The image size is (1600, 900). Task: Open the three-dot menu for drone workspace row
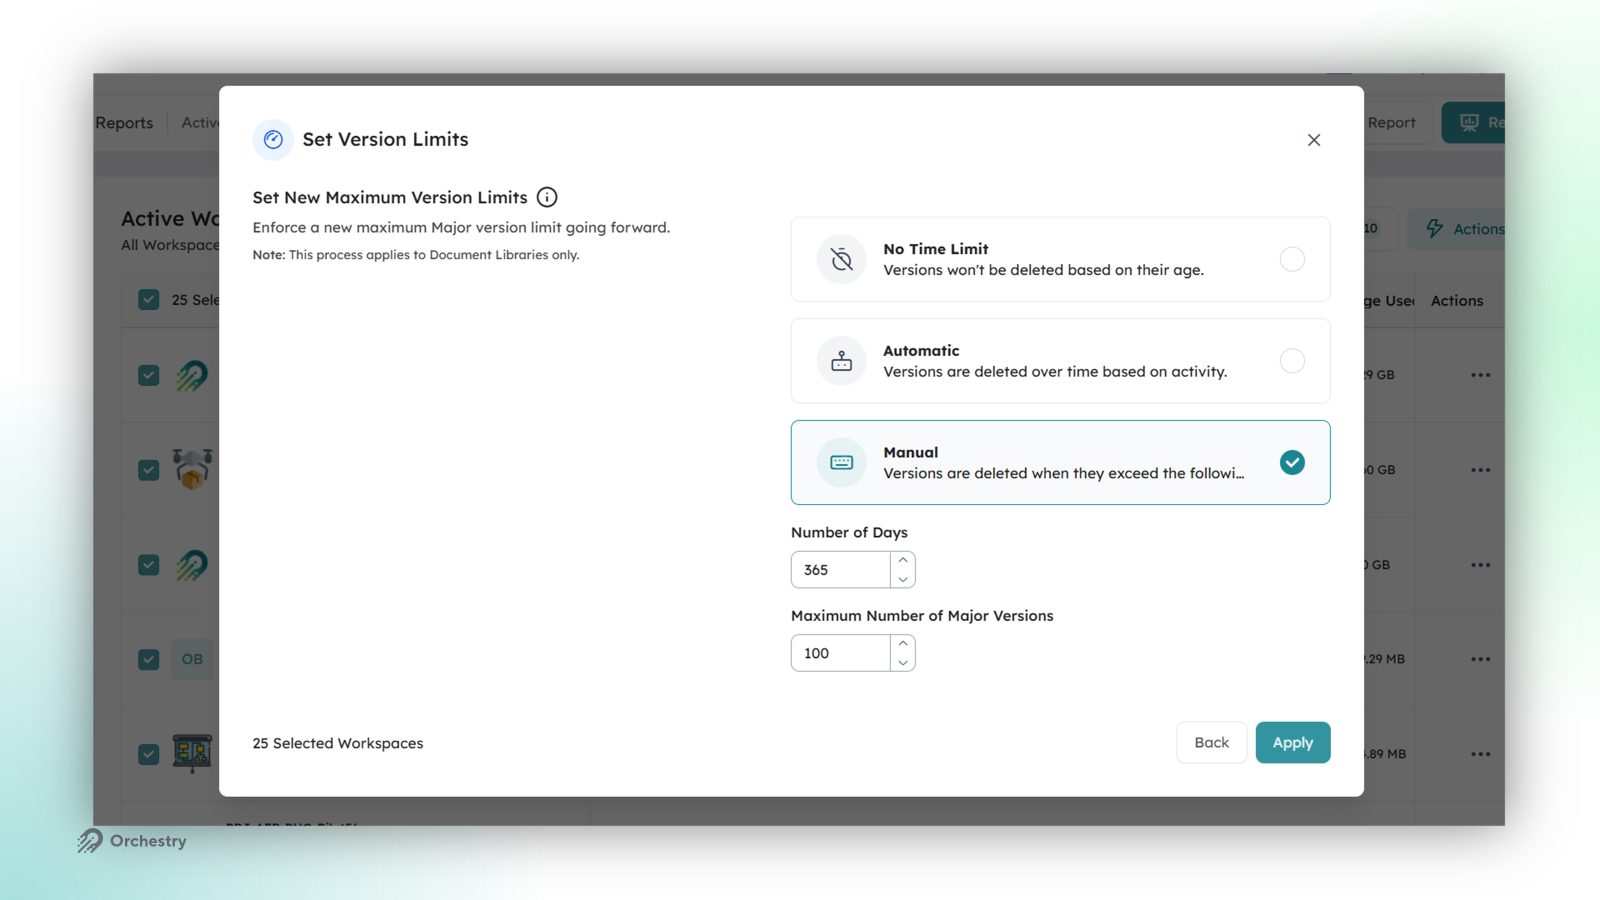point(1481,470)
